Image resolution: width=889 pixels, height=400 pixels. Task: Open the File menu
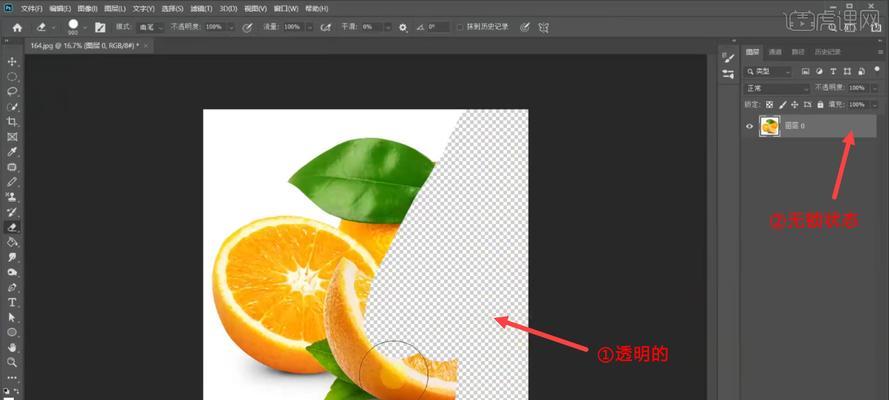[x=32, y=9]
